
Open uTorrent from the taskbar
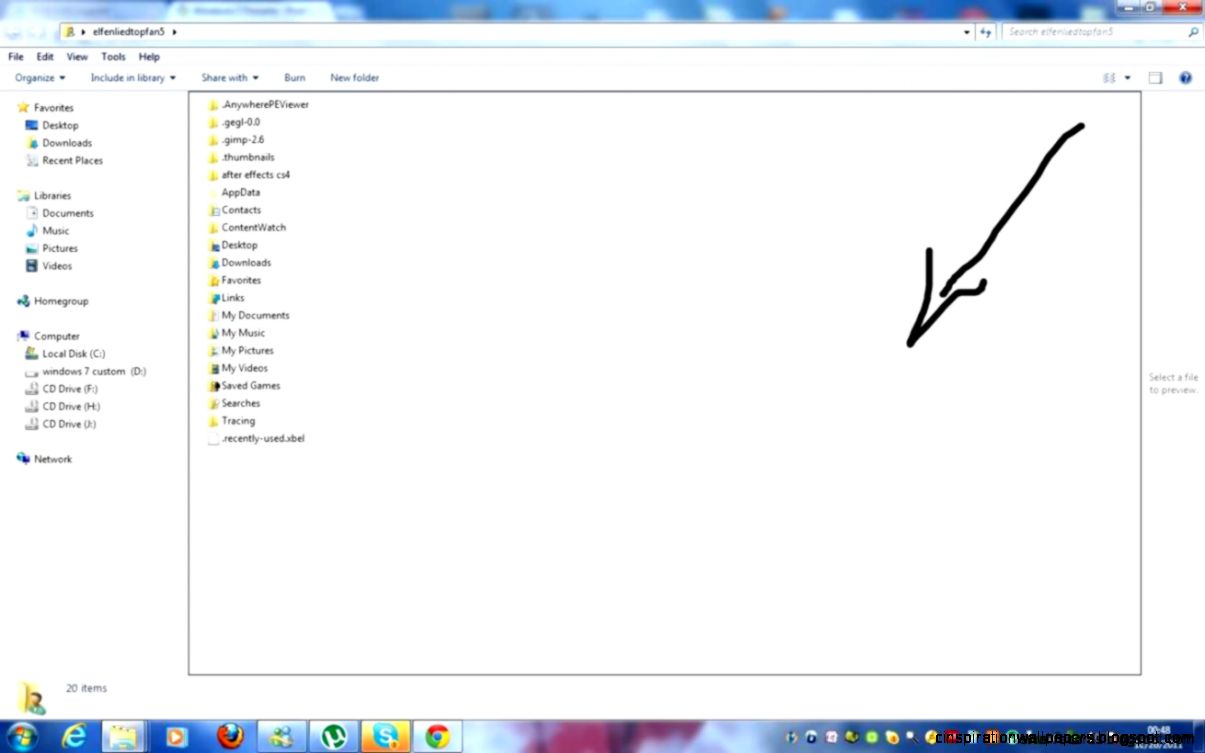click(x=334, y=735)
